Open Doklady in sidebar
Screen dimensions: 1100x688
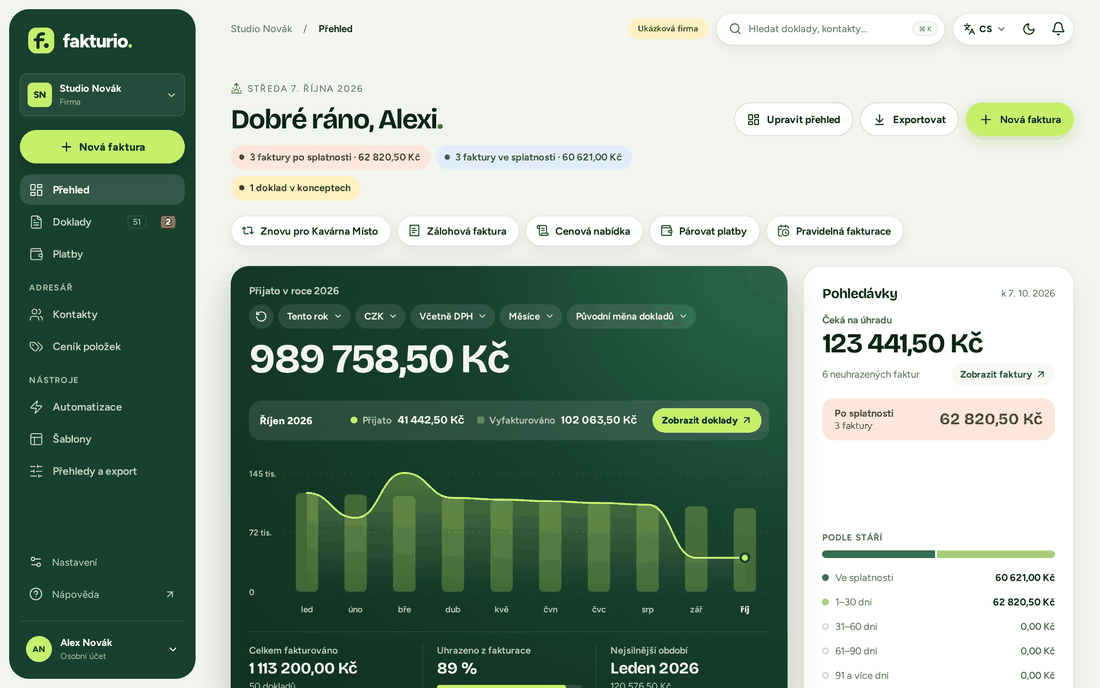[102, 222]
